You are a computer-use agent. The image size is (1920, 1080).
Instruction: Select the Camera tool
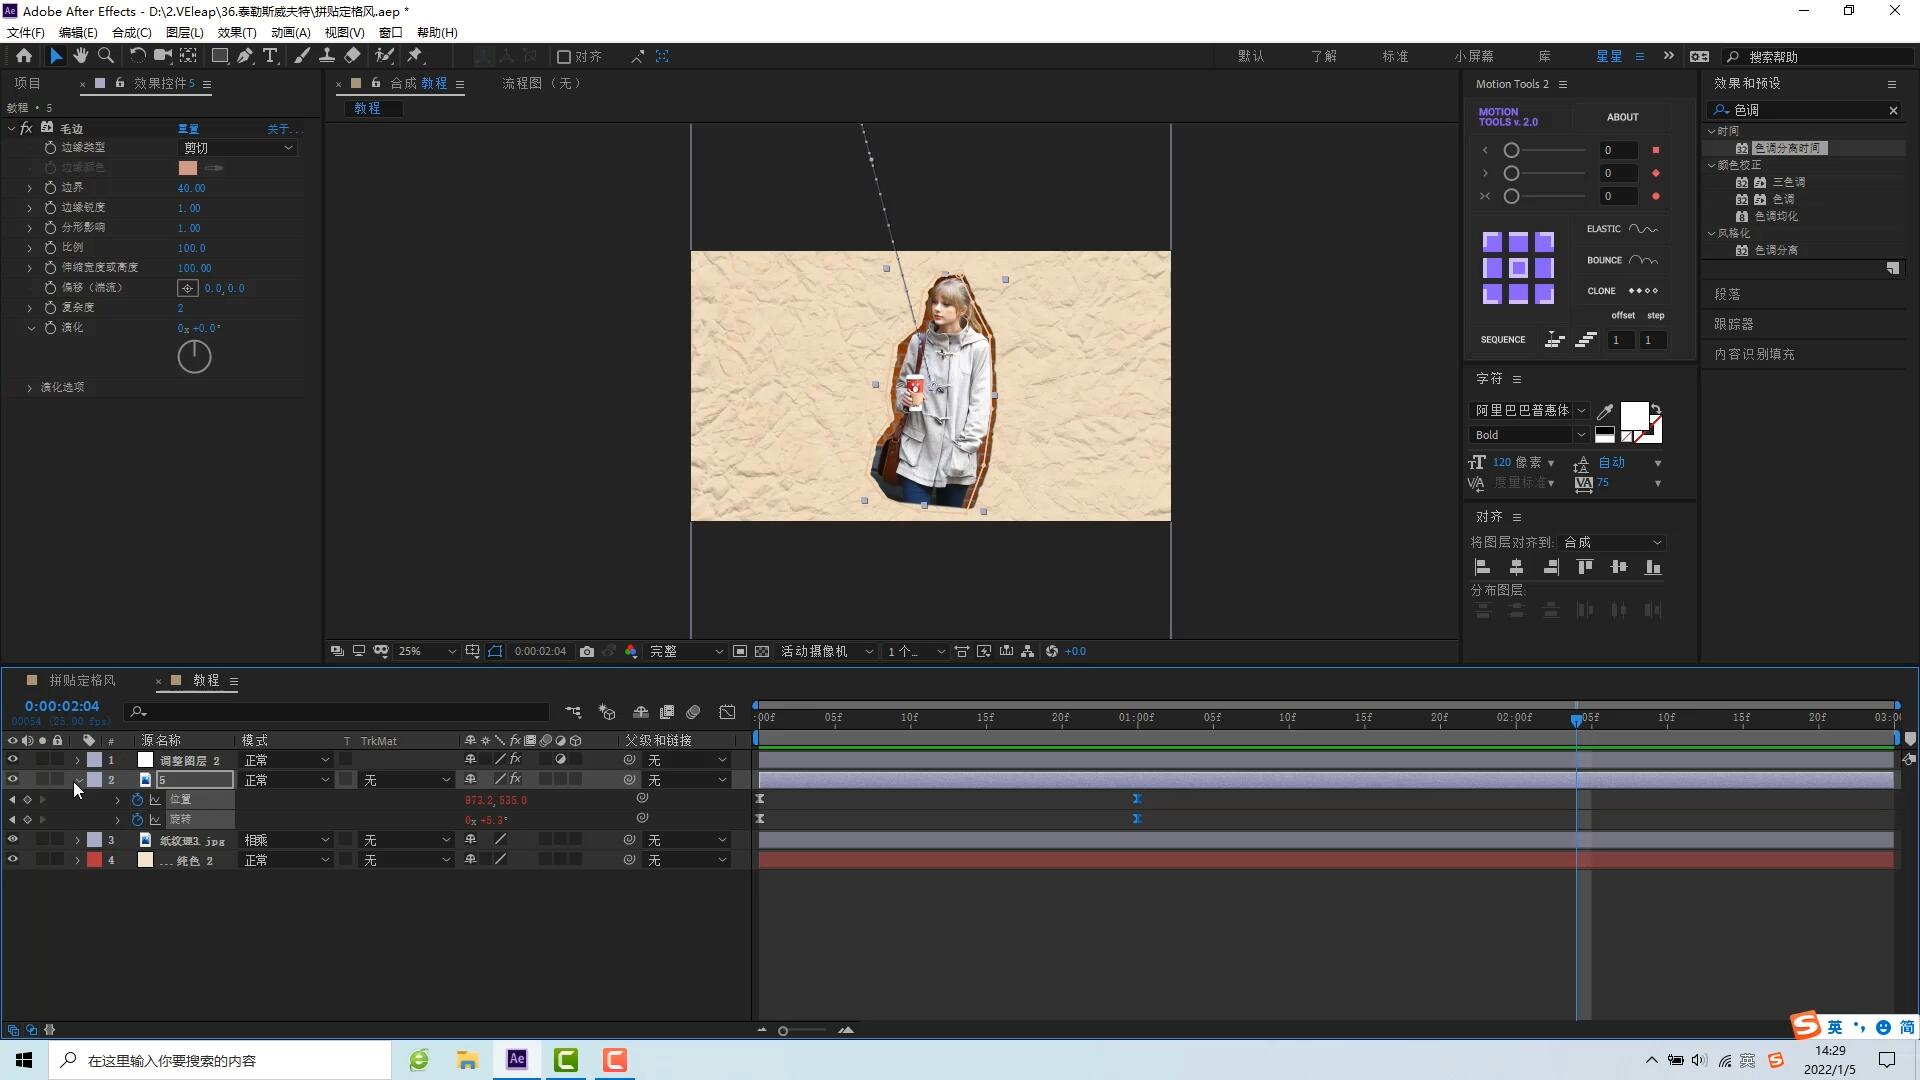click(x=162, y=56)
